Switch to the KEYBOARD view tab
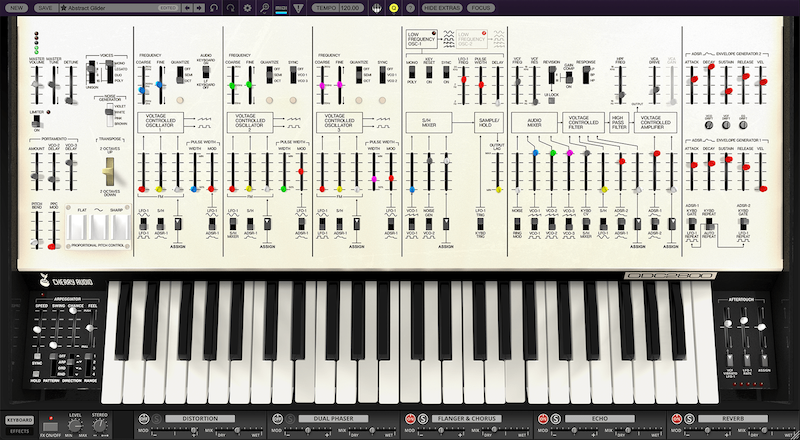 click(x=18, y=419)
